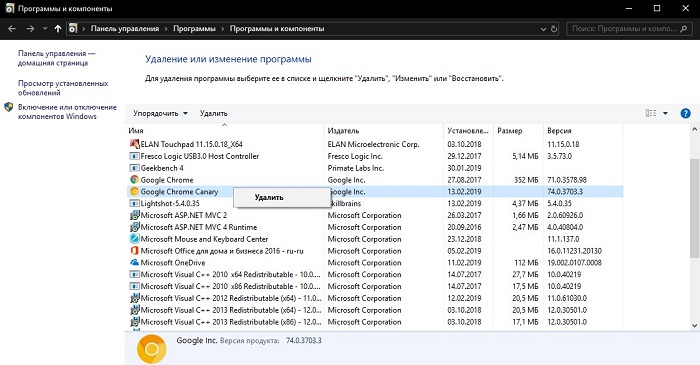Click the vertical scrollbar down arrow

[694, 326]
